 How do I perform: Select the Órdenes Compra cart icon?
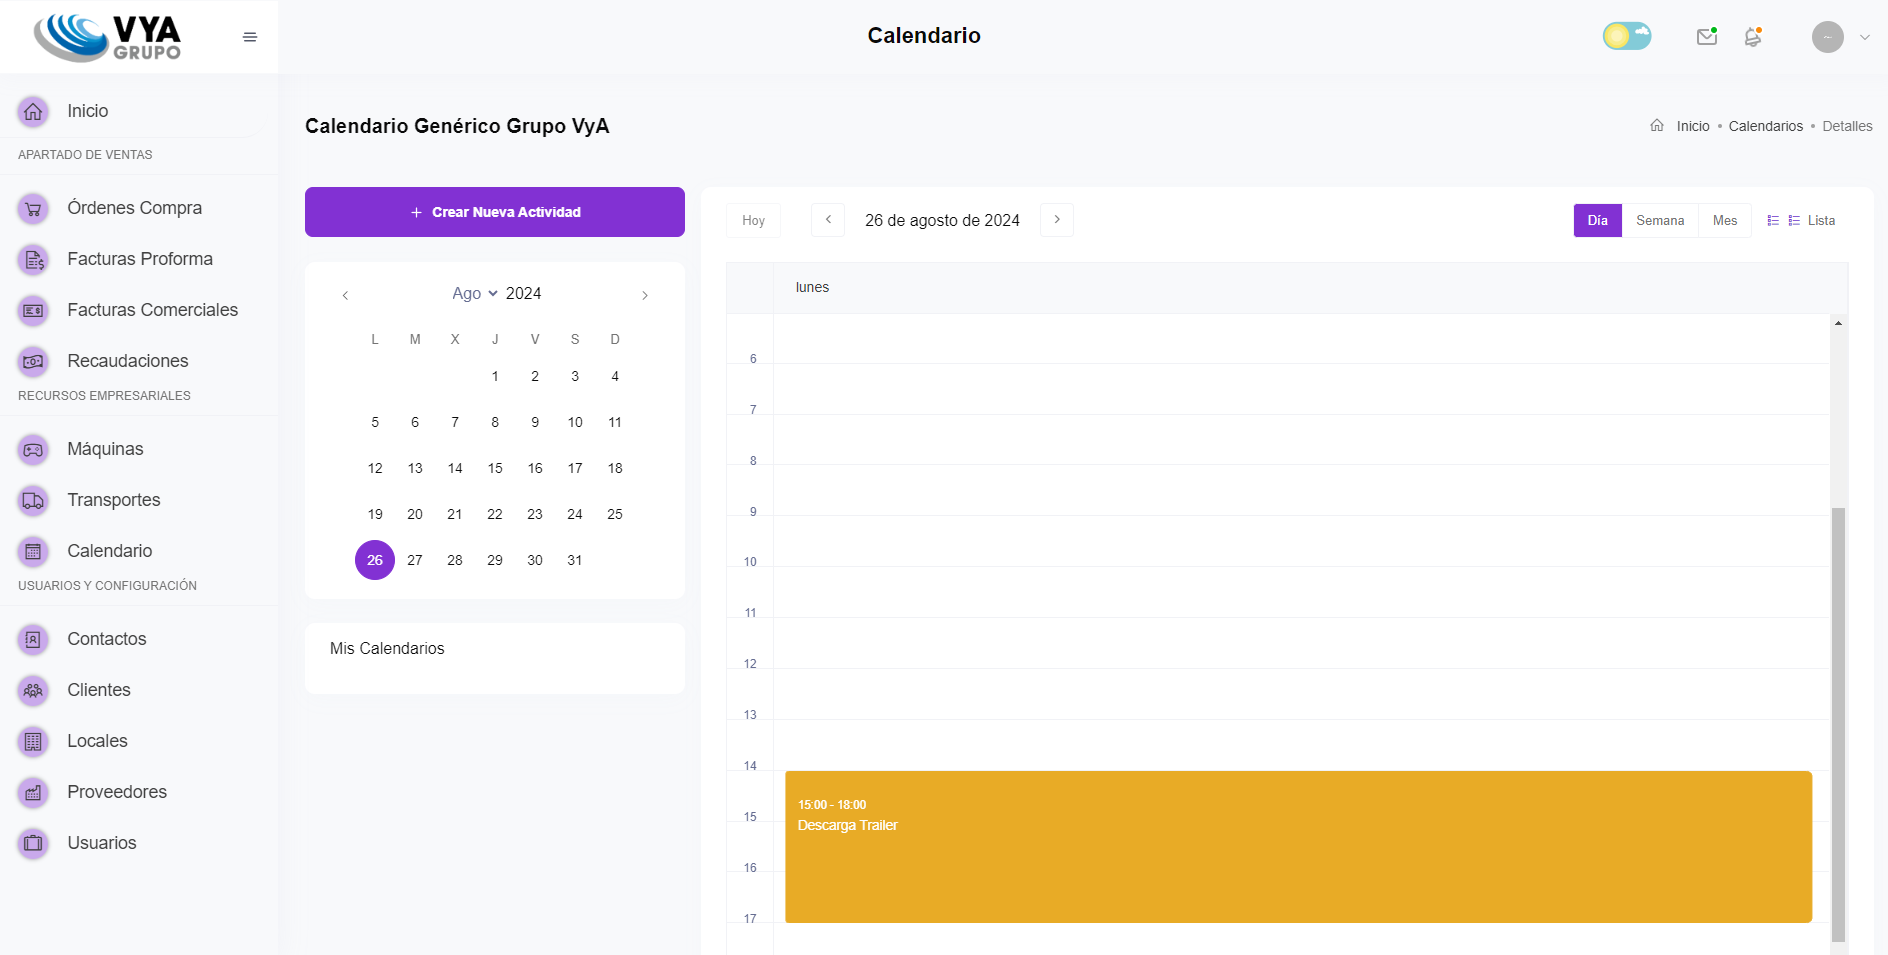click(33, 208)
